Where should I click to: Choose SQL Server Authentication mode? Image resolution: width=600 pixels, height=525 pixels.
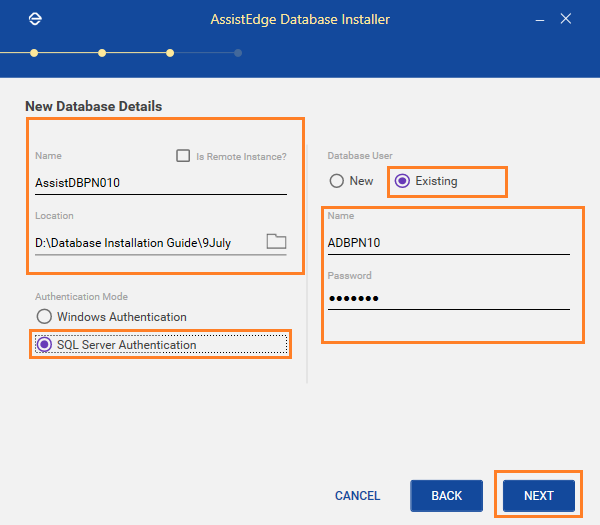point(44,344)
